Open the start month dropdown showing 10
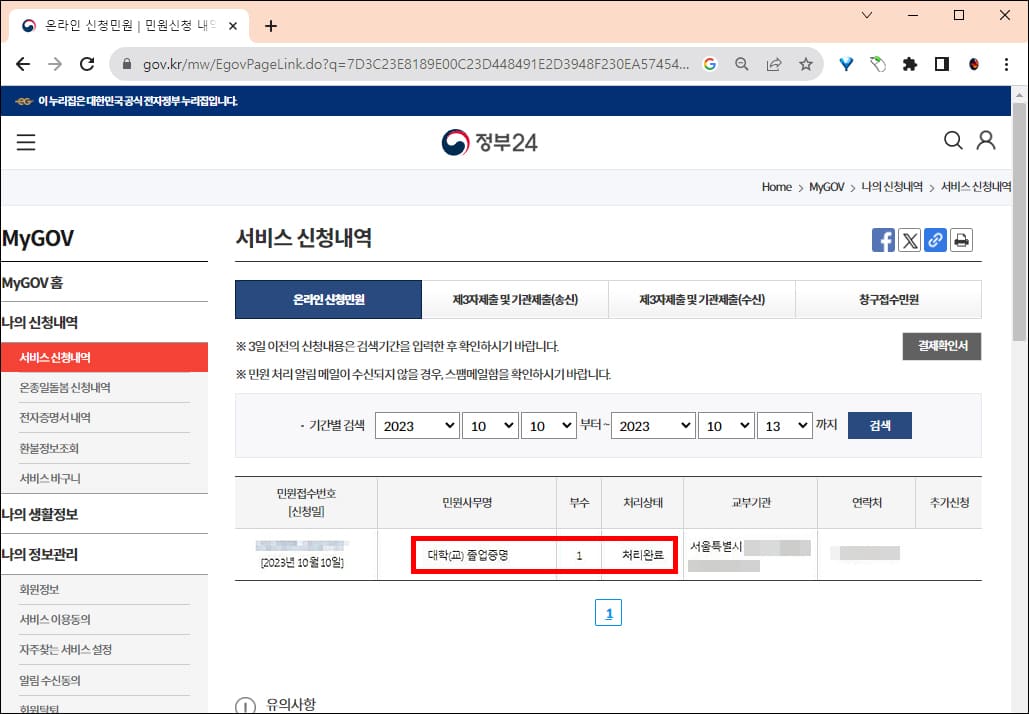 (490, 425)
